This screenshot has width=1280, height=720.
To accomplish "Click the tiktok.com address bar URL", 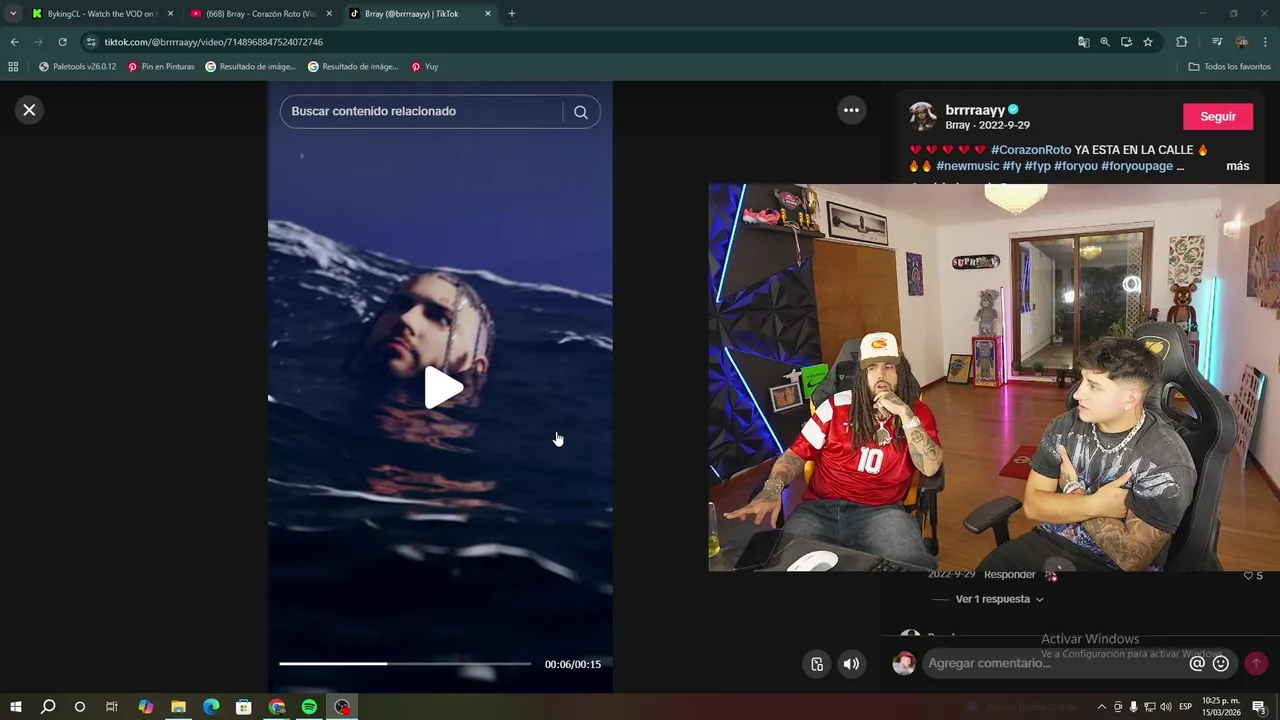I will coord(214,42).
